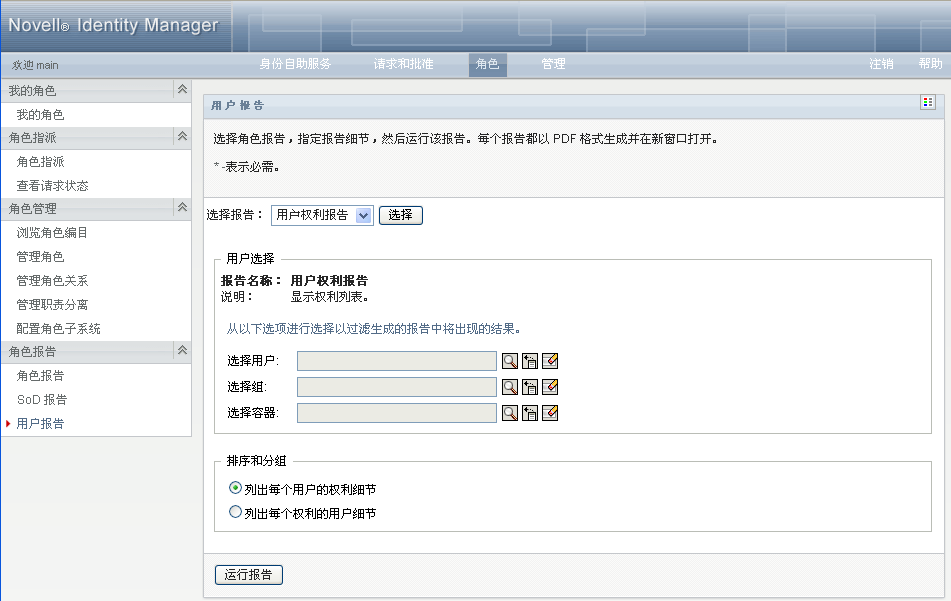Collapse the 我的角色 sidebar section

click(x=182, y=90)
